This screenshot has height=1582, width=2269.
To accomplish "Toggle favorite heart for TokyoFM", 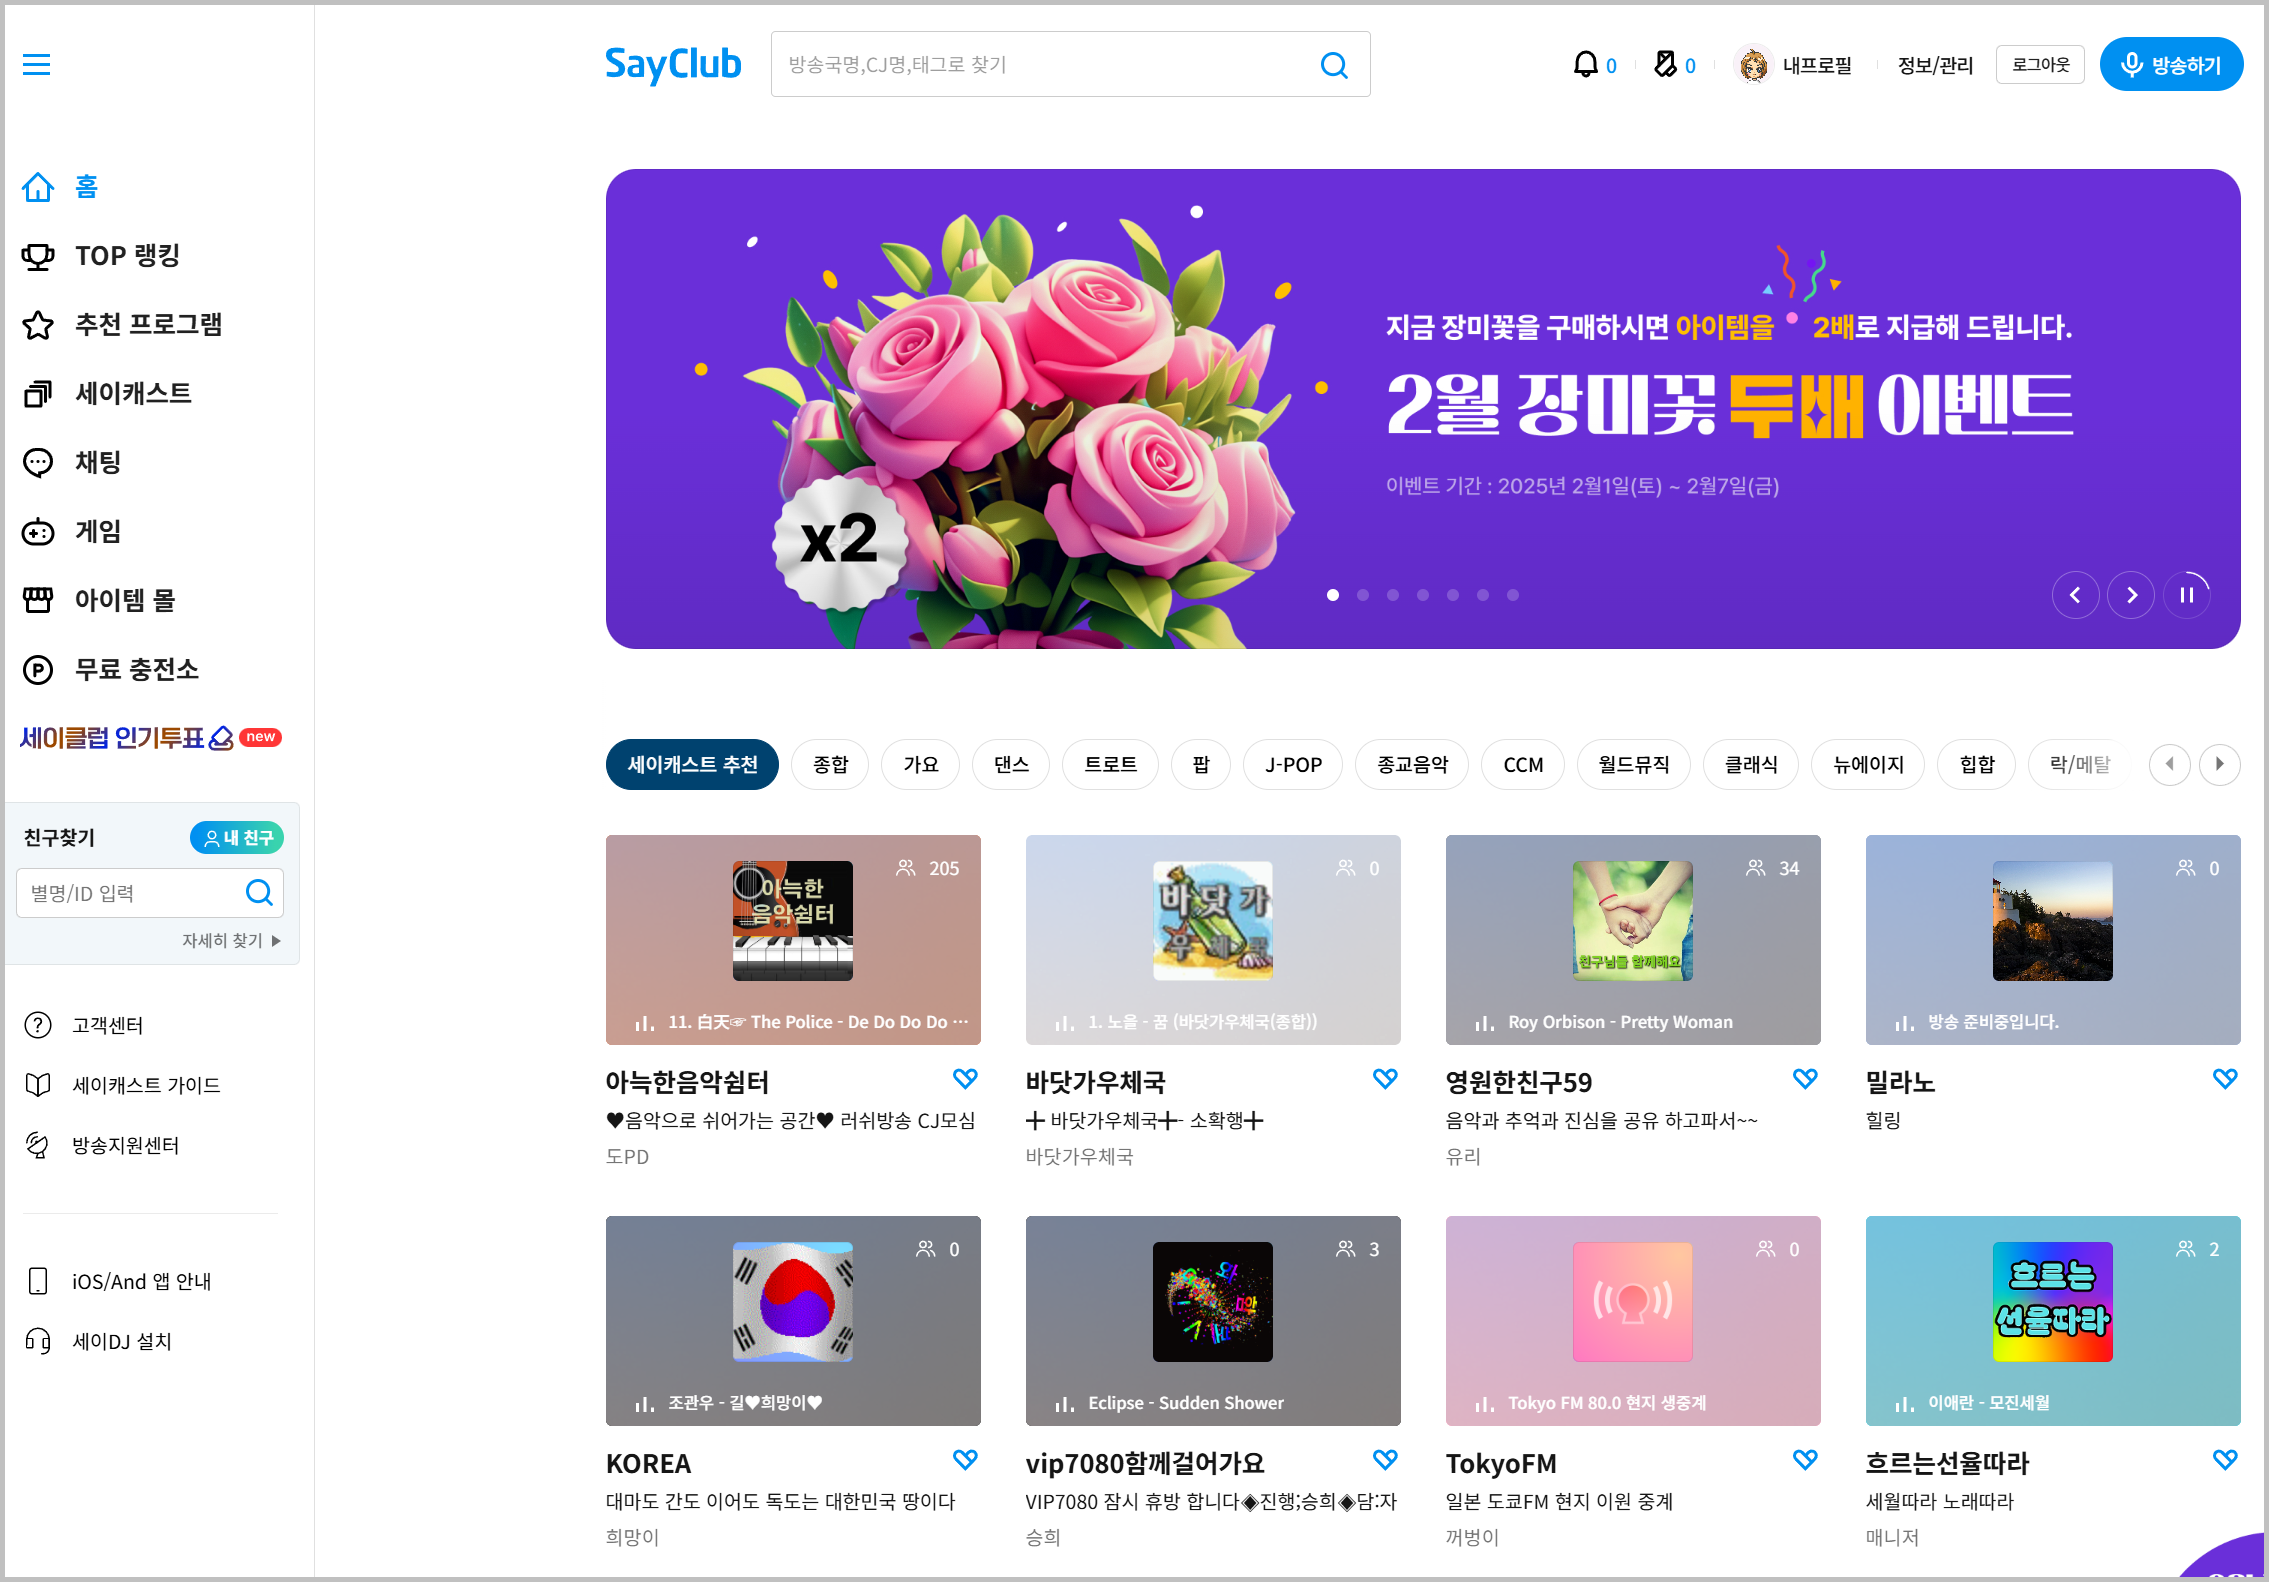I will tap(1805, 1460).
